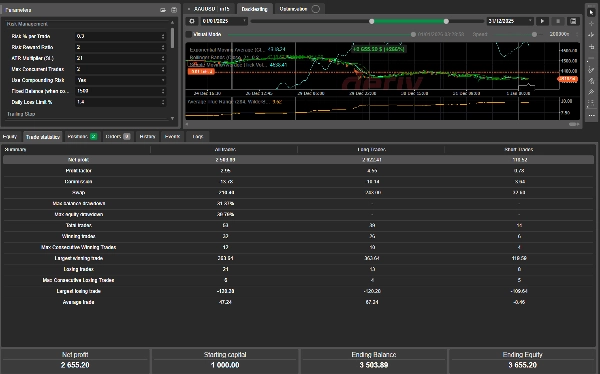Adjust the Fixed Balance stepper
The width and height of the screenshot is (600, 374).
click(x=163, y=91)
